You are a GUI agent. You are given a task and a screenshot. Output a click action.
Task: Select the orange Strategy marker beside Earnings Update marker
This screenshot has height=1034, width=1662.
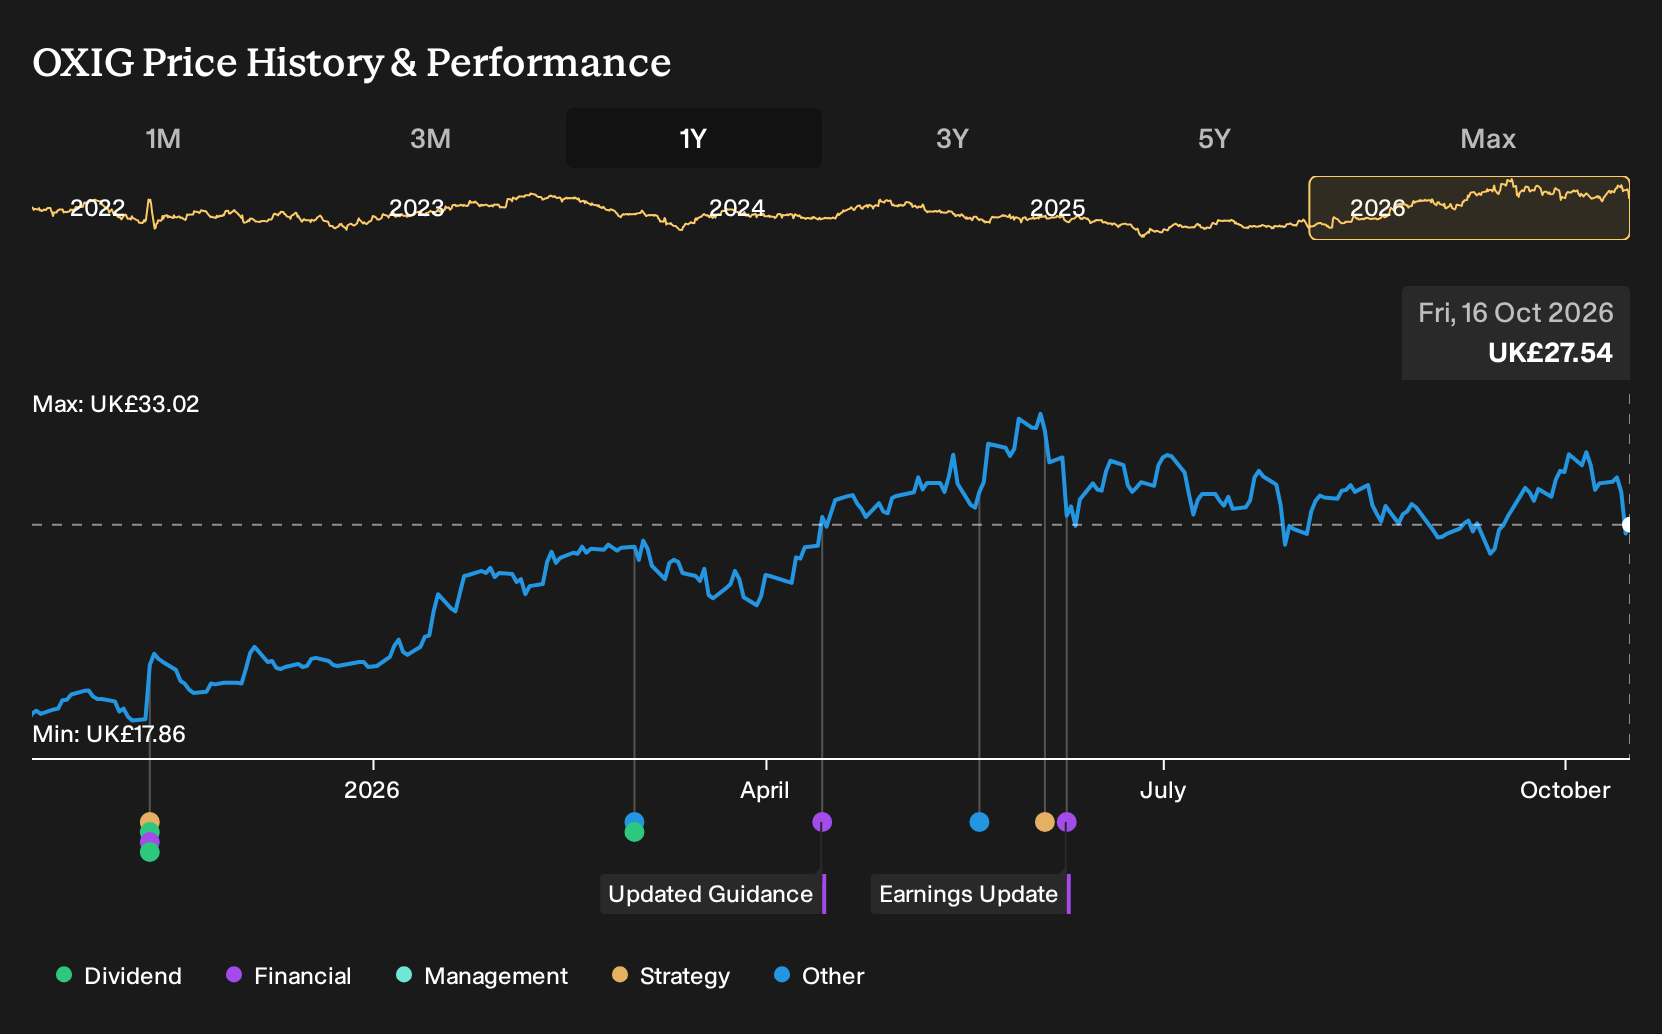tap(1045, 822)
